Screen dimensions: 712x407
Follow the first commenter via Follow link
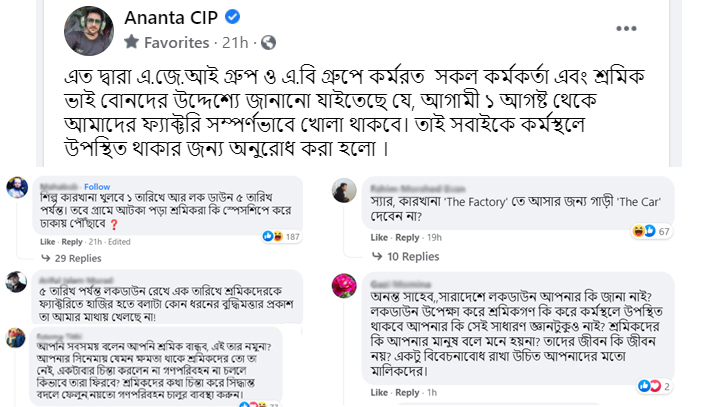[x=97, y=187]
